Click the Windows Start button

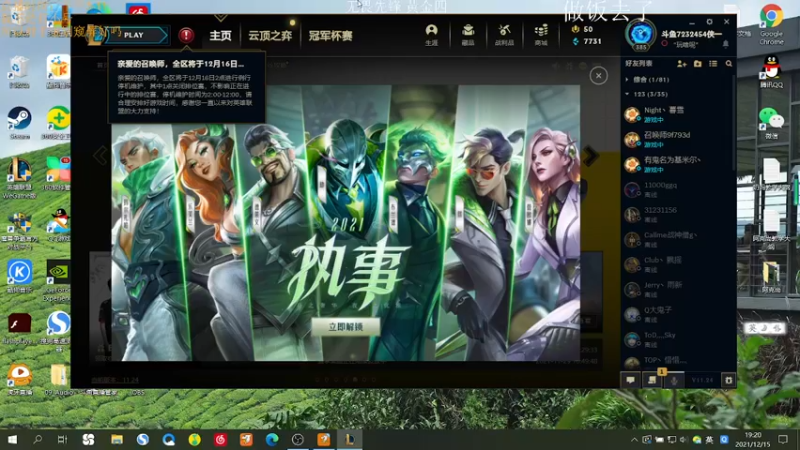(12, 439)
